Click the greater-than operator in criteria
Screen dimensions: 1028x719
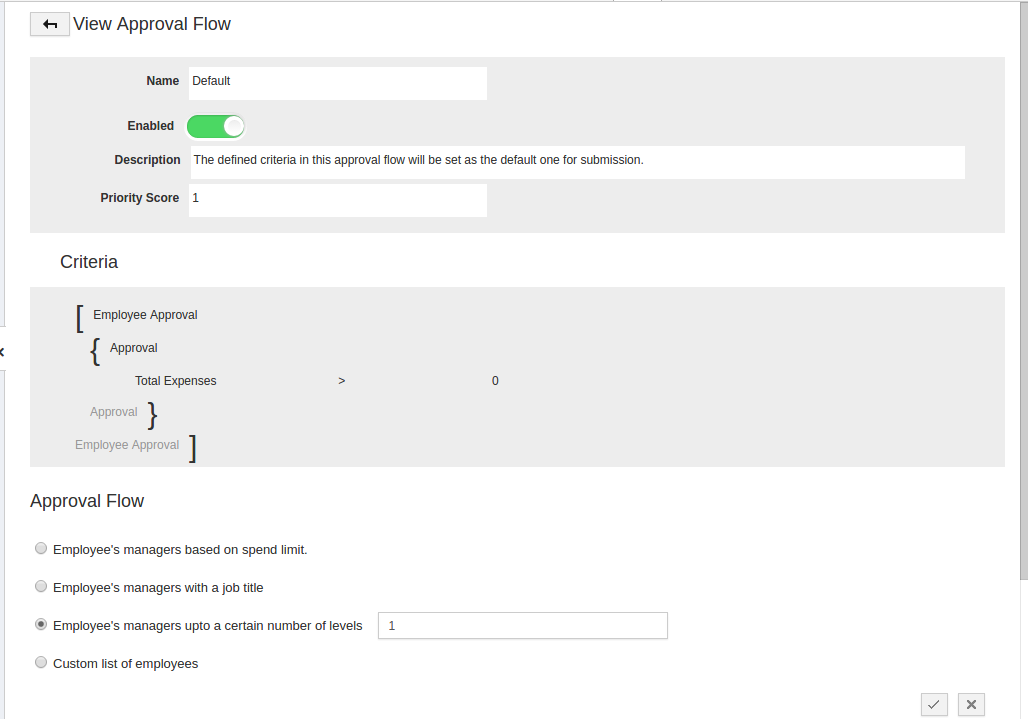pyautogui.click(x=342, y=381)
